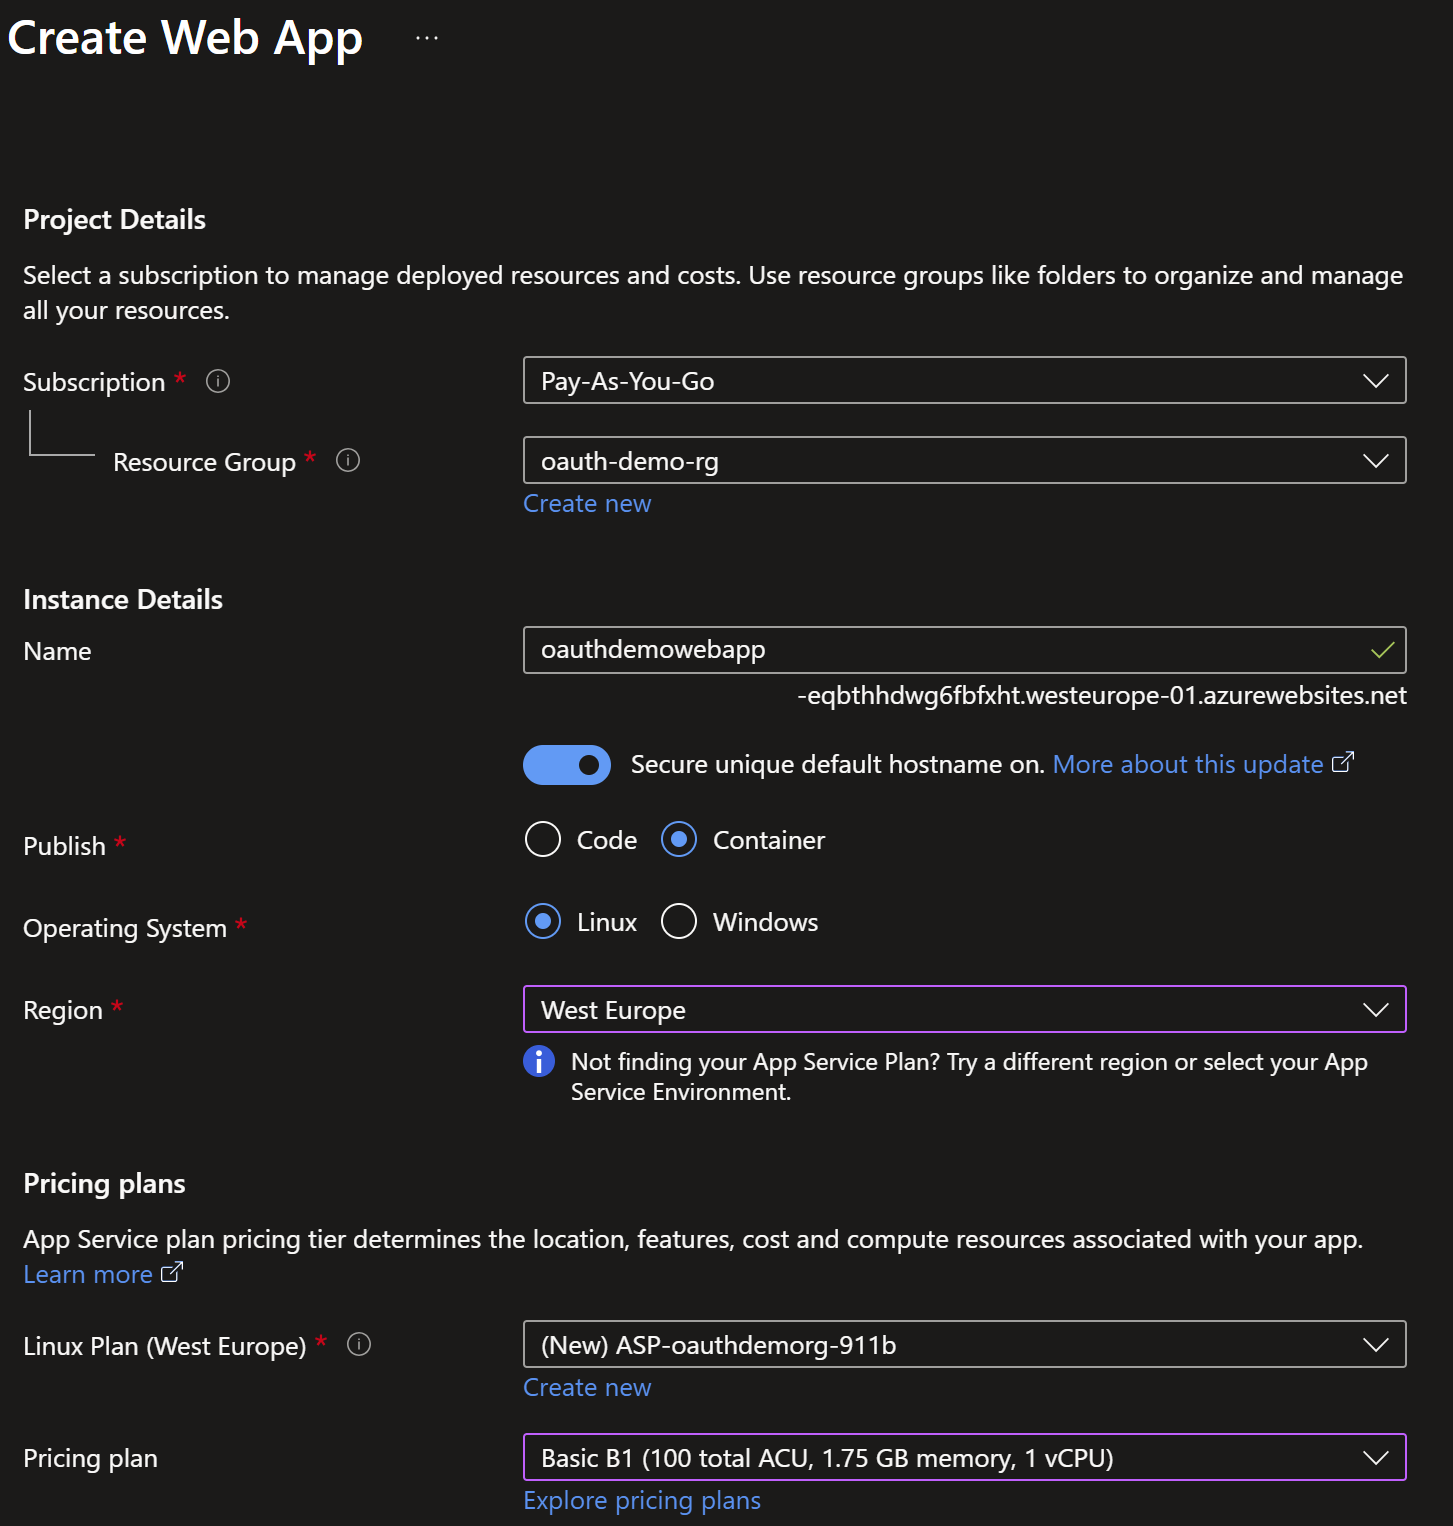Open the Region dropdown showing West Europe
The image size is (1453, 1526).
coord(964,1009)
